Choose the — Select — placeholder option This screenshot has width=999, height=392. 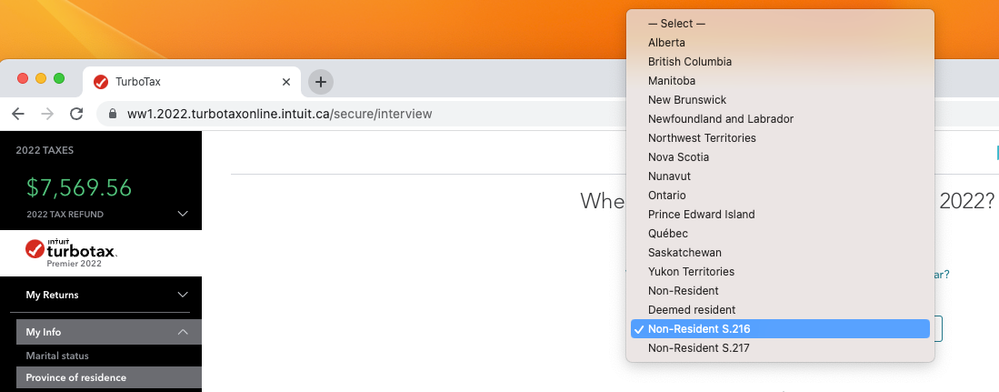(x=780, y=24)
